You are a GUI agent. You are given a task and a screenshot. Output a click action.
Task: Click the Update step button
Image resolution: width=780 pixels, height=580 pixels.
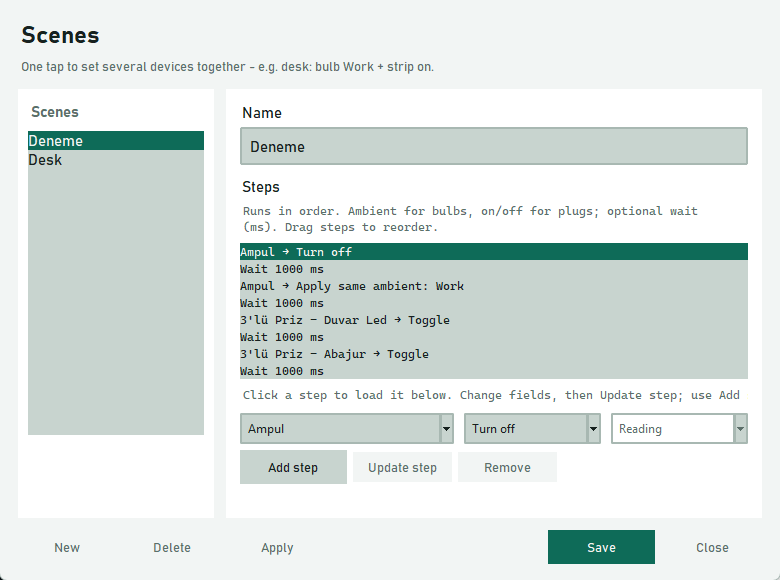coord(402,467)
